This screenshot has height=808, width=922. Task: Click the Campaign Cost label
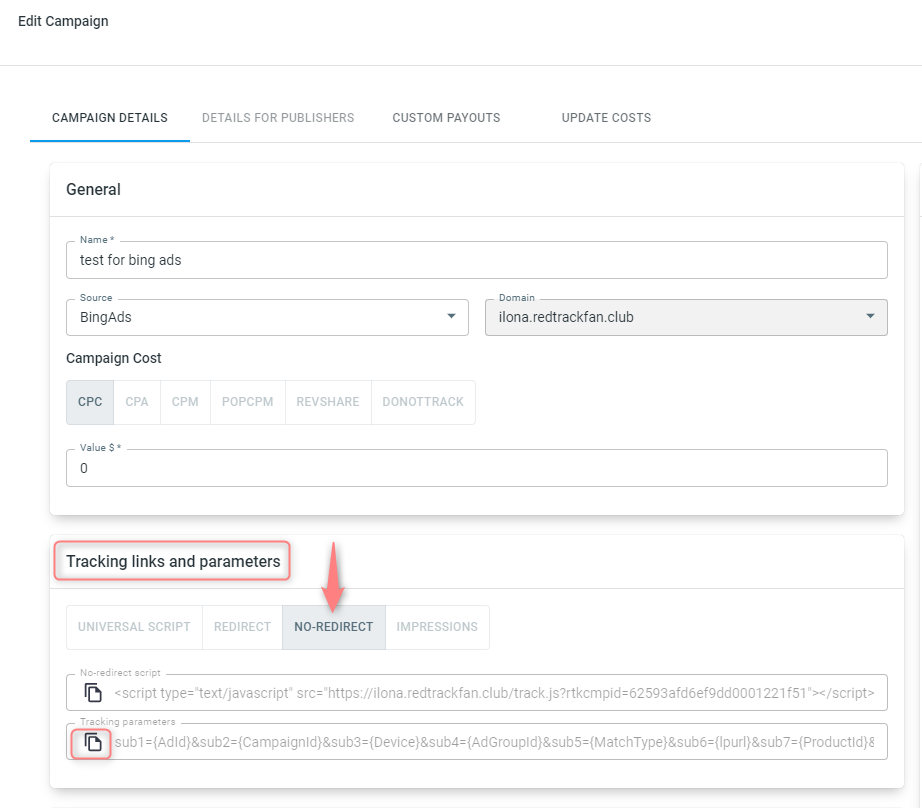coord(113,358)
